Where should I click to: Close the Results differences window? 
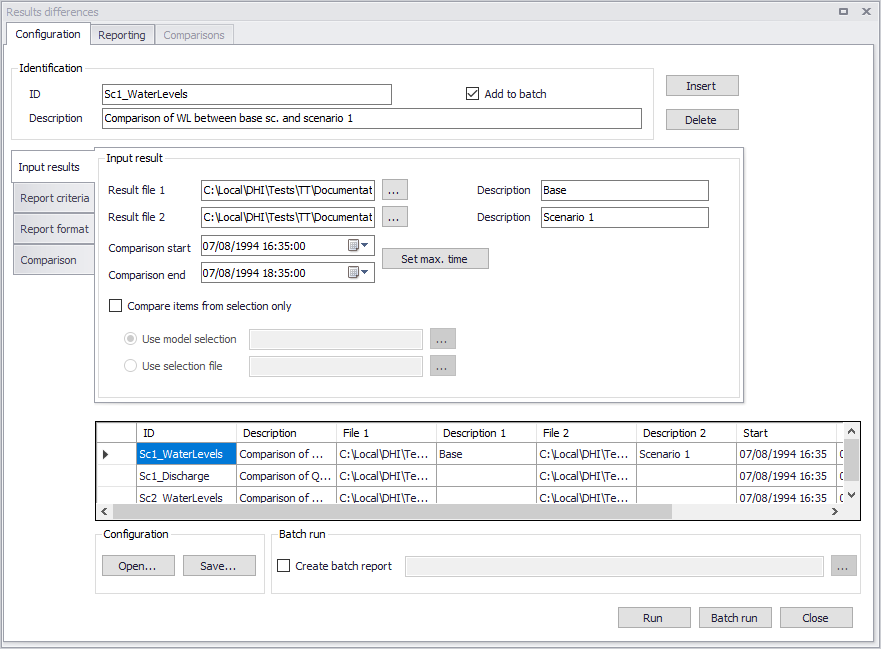(866, 11)
